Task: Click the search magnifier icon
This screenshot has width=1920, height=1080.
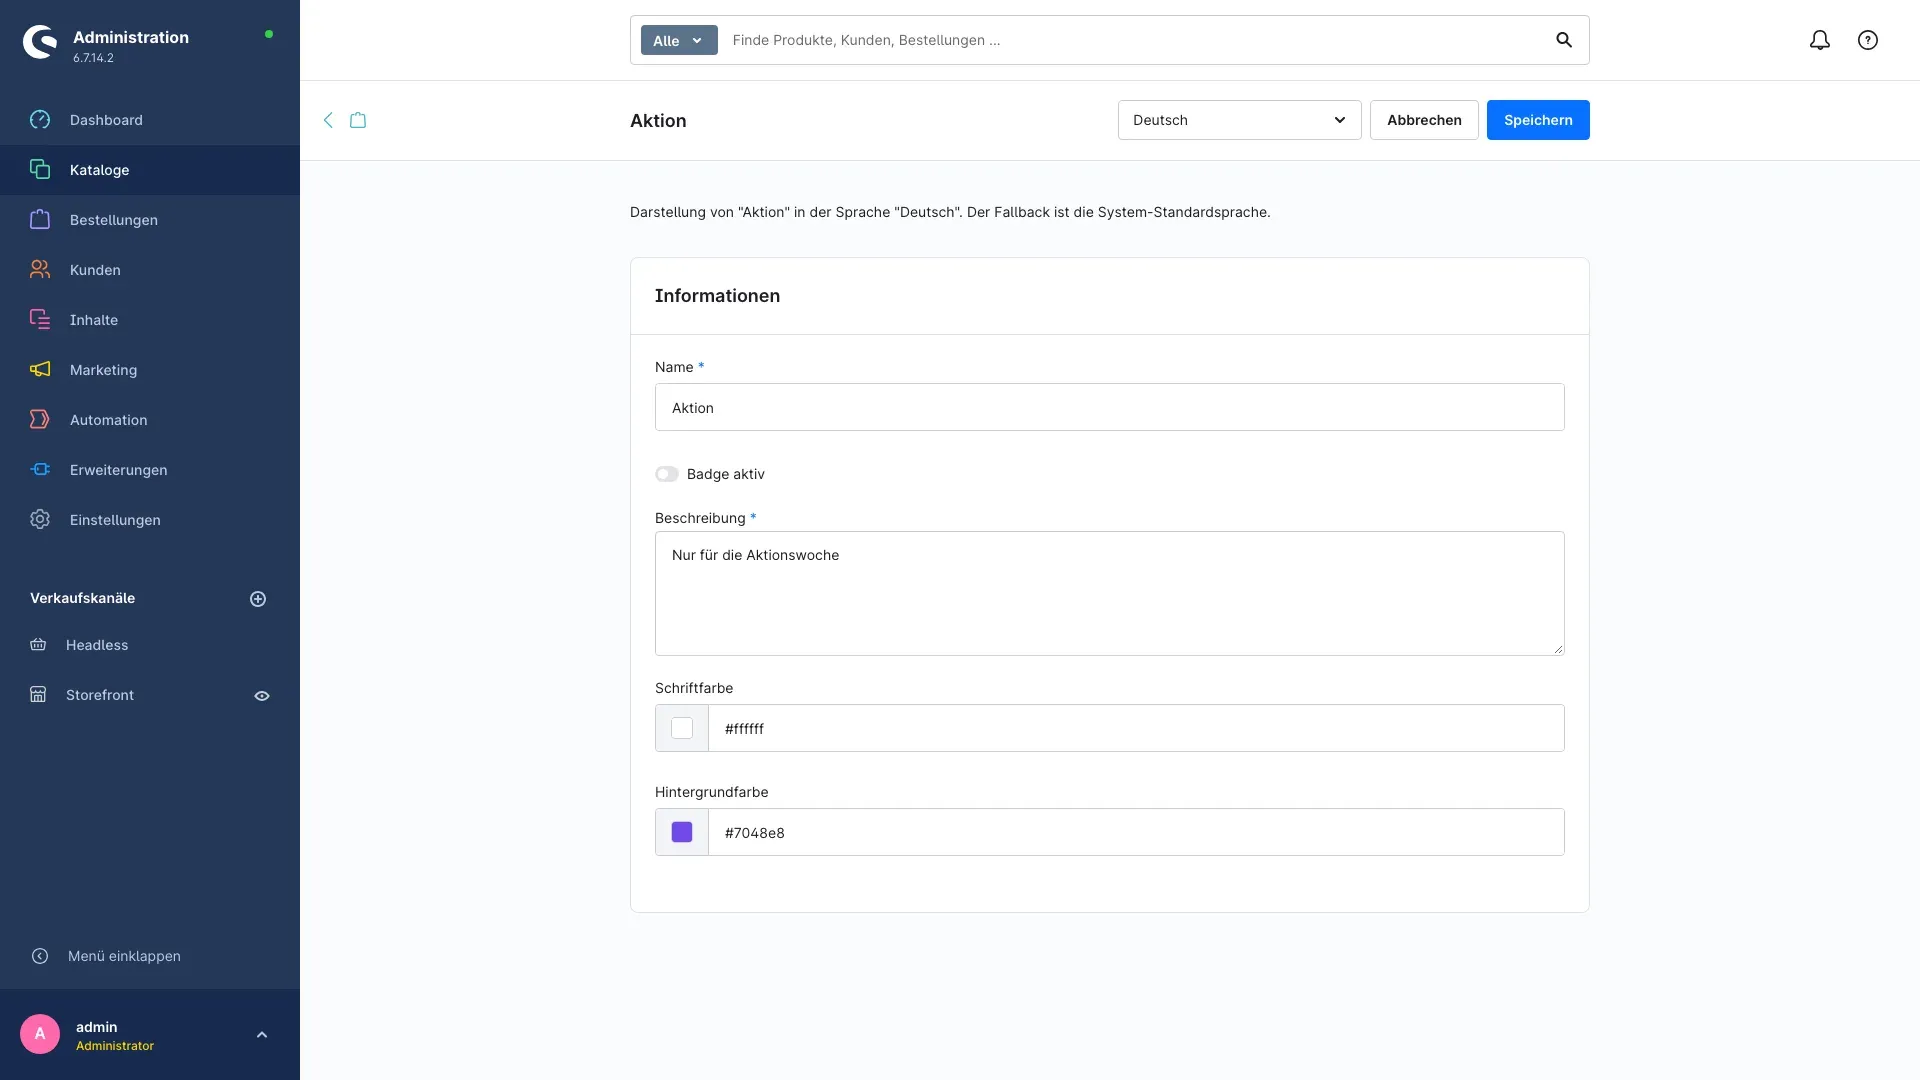Action: 1564,40
